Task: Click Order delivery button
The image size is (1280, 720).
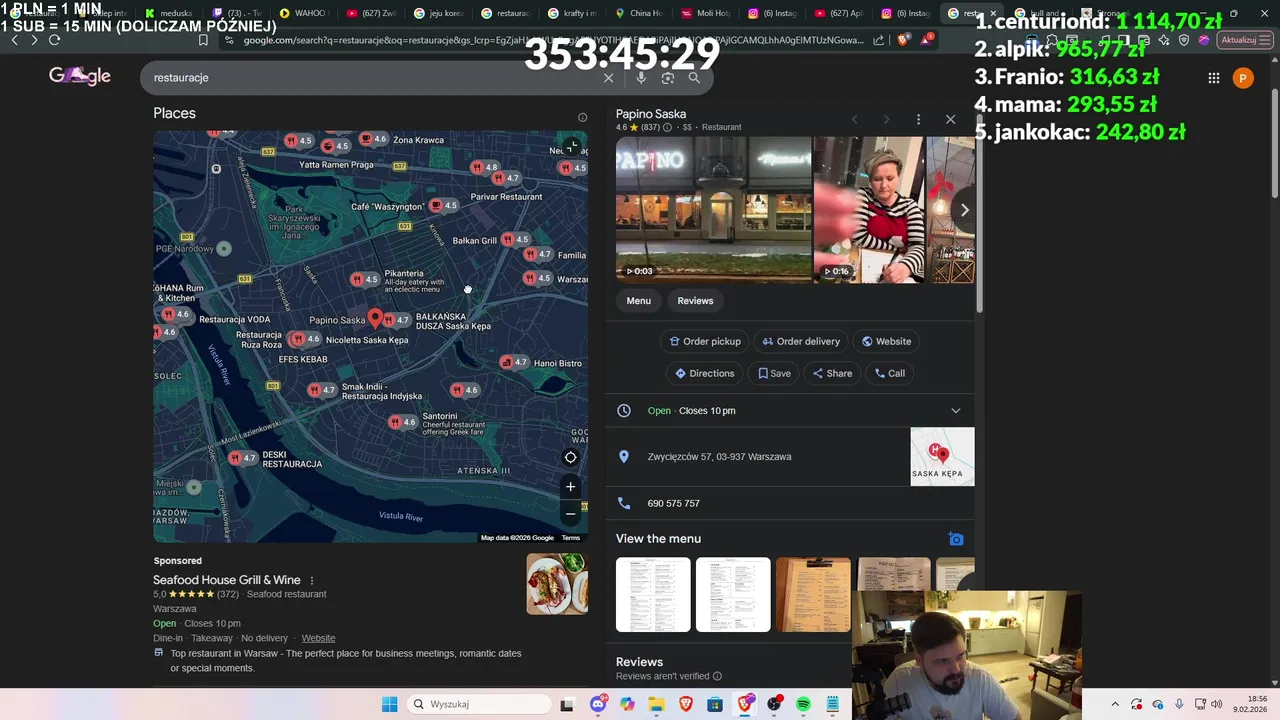Action: pyautogui.click(x=801, y=342)
